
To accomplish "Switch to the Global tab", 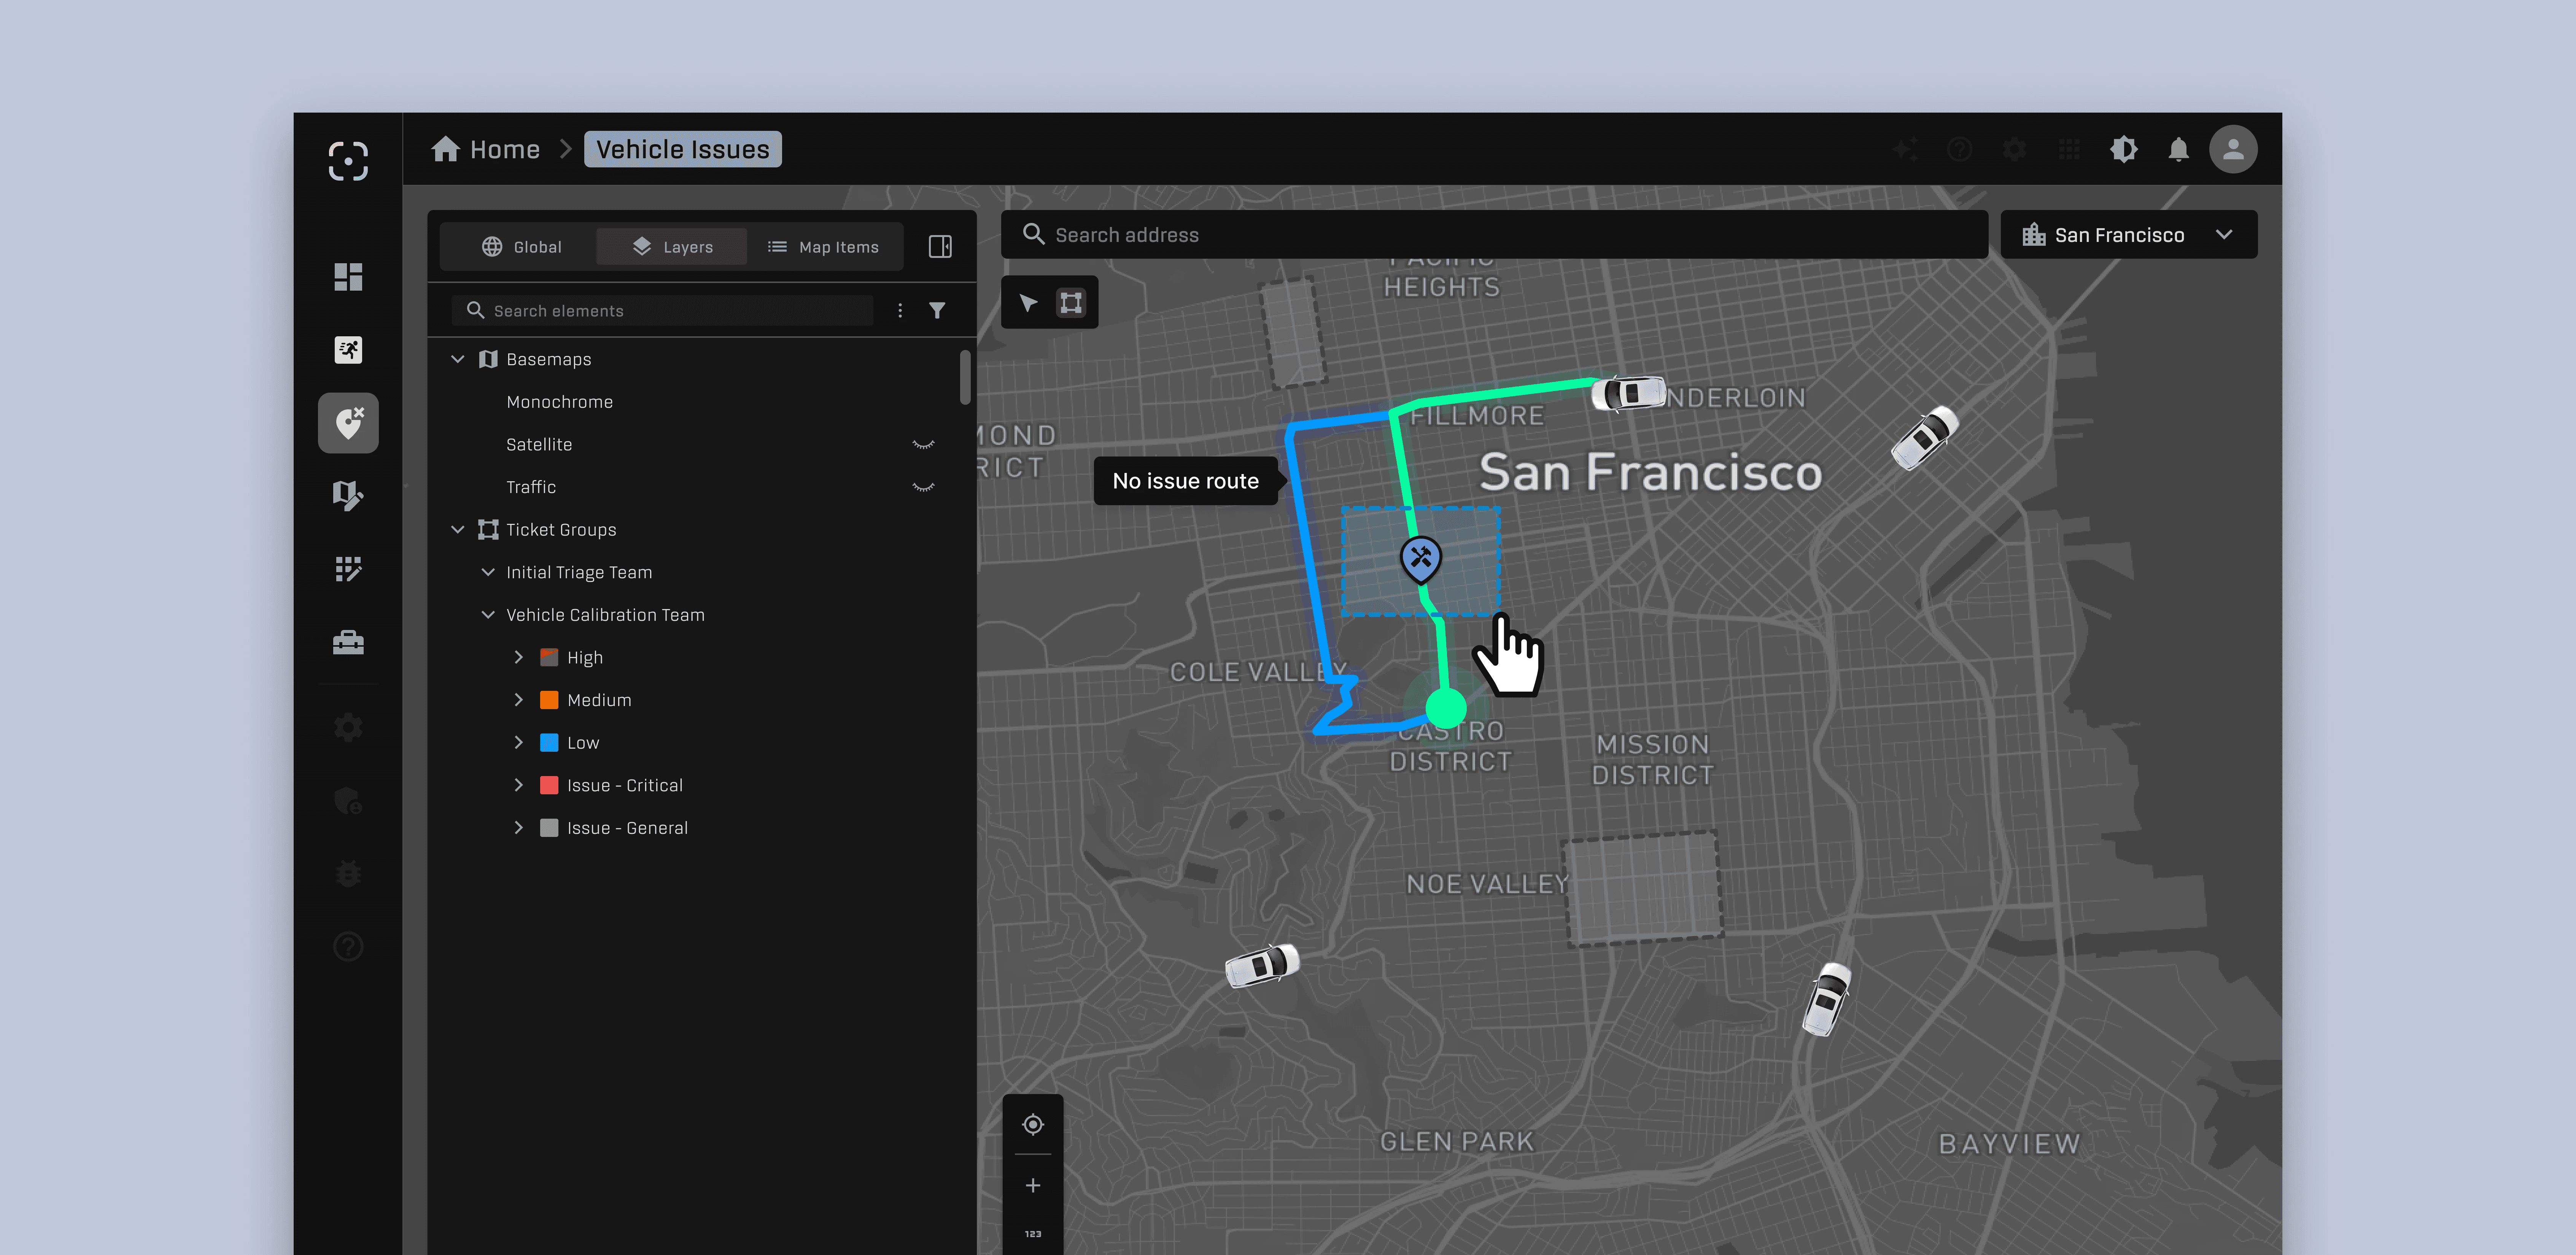I will tap(521, 247).
